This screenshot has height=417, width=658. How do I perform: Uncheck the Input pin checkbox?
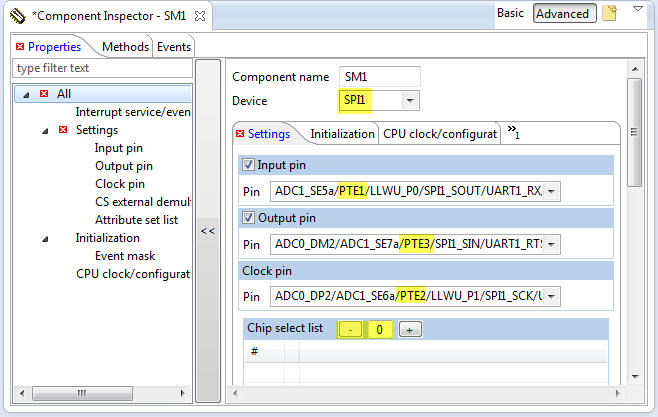click(x=249, y=164)
